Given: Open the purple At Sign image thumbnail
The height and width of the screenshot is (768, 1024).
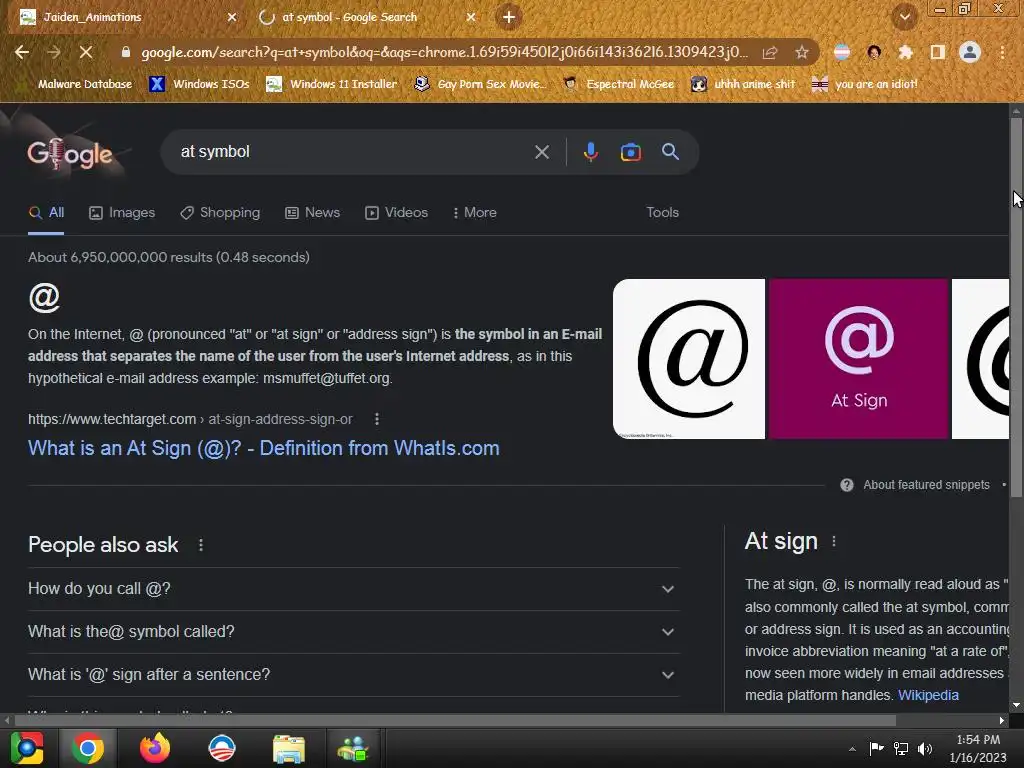Looking at the screenshot, I should click(x=858, y=359).
